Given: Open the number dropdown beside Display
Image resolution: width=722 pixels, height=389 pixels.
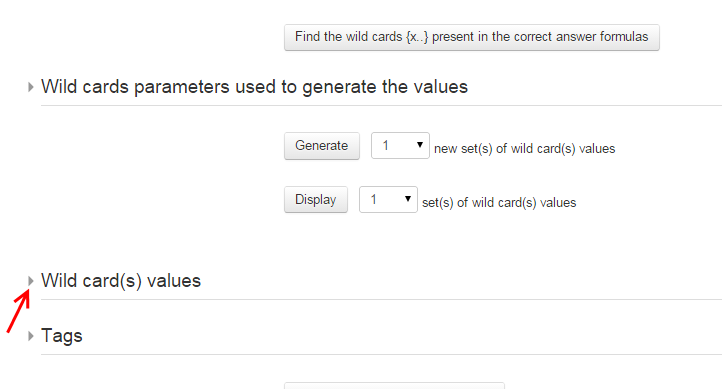Looking at the screenshot, I should point(388,199).
